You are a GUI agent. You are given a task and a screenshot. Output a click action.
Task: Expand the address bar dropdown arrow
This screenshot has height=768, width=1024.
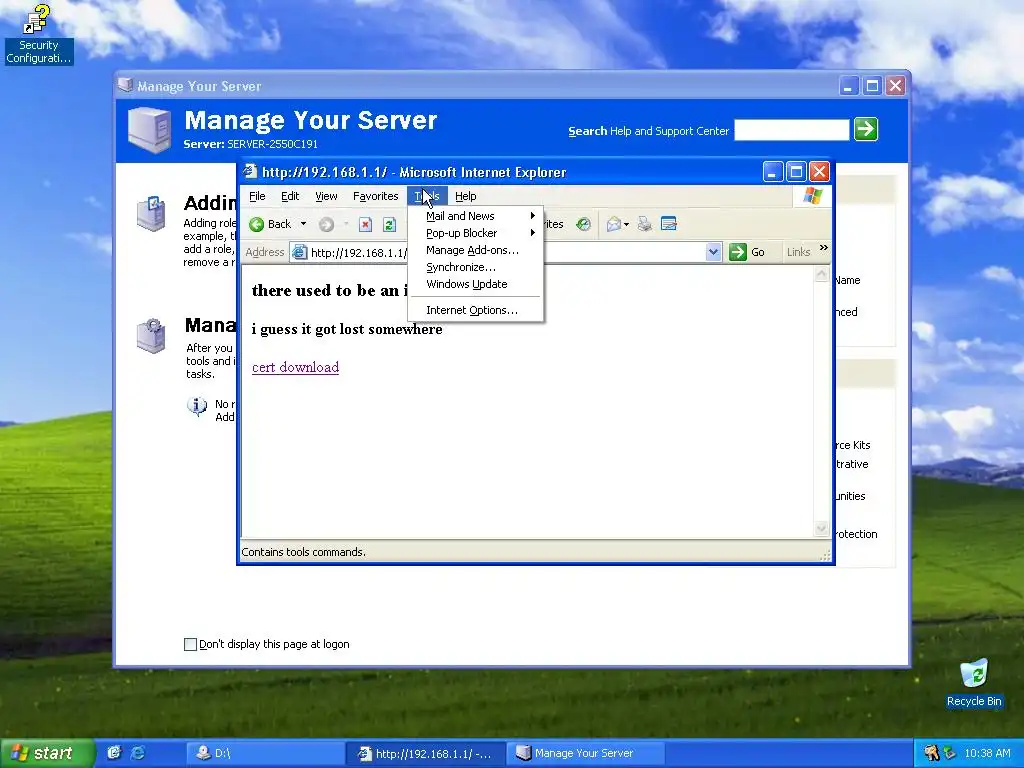coord(713,252)
